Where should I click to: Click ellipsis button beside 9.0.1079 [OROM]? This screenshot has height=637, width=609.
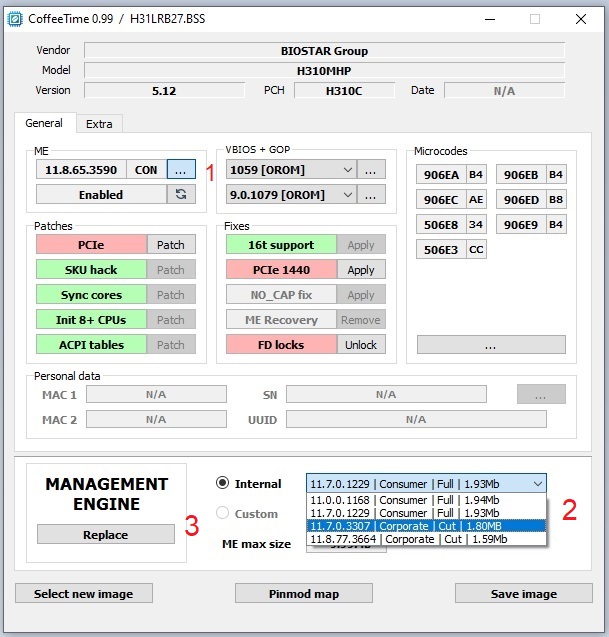(x=371, y=195)
